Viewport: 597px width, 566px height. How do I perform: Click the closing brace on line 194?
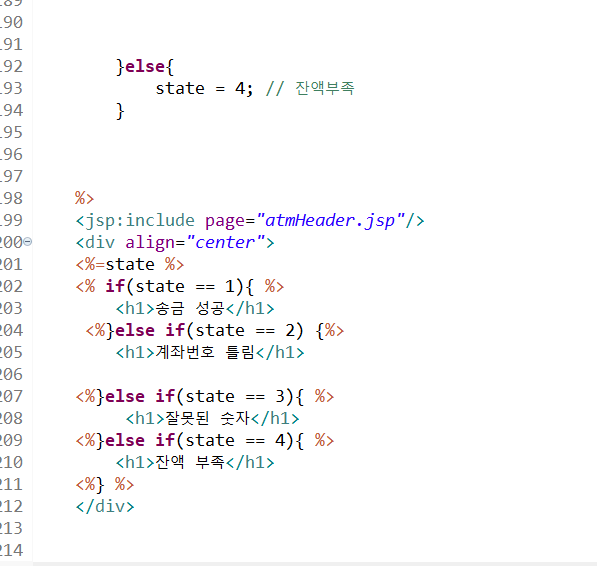[120, 111]
